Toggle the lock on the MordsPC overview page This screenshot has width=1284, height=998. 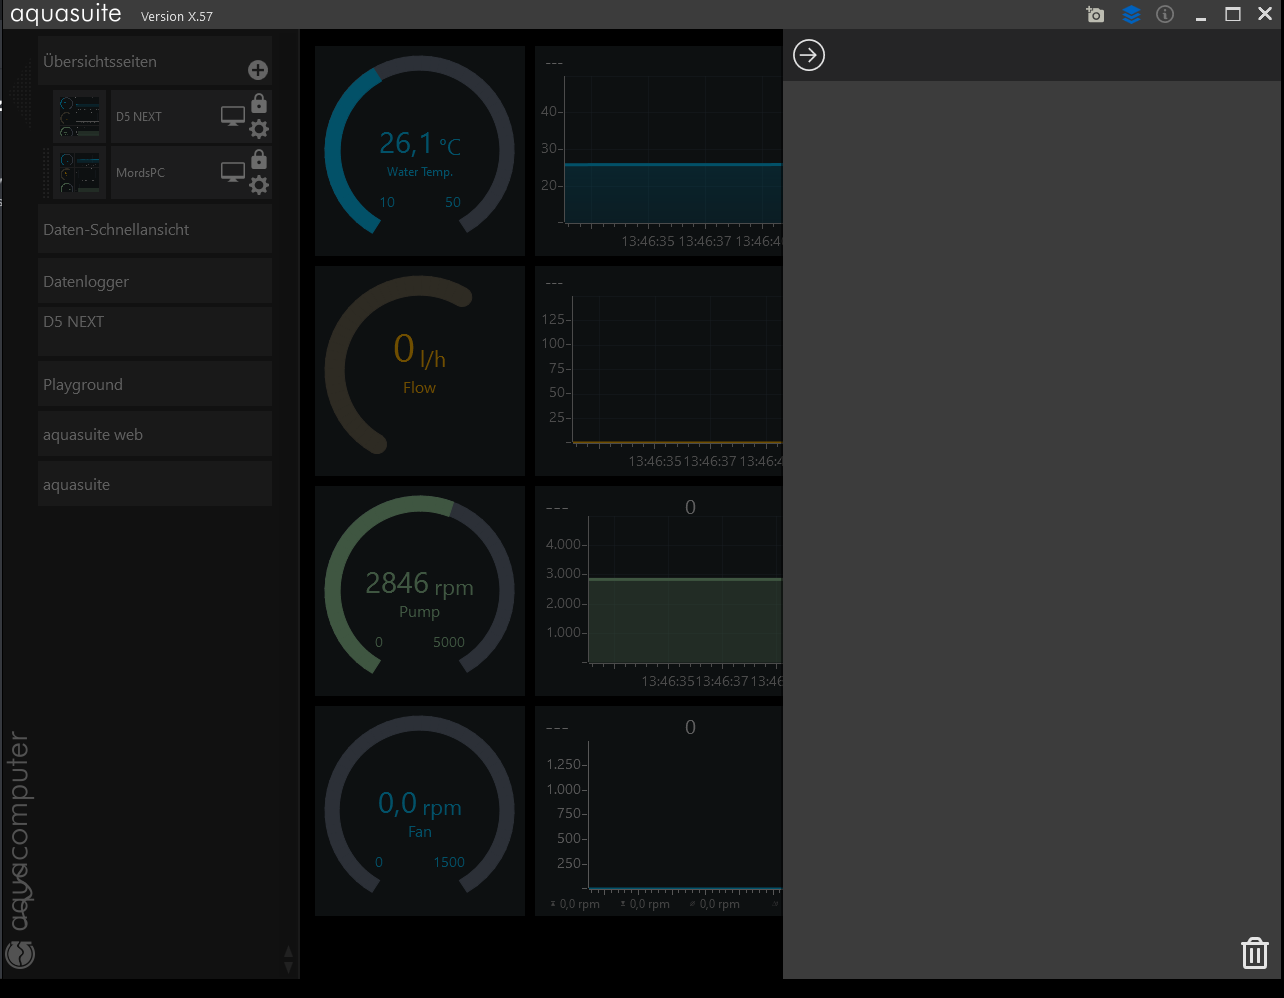tap(259, 159)
